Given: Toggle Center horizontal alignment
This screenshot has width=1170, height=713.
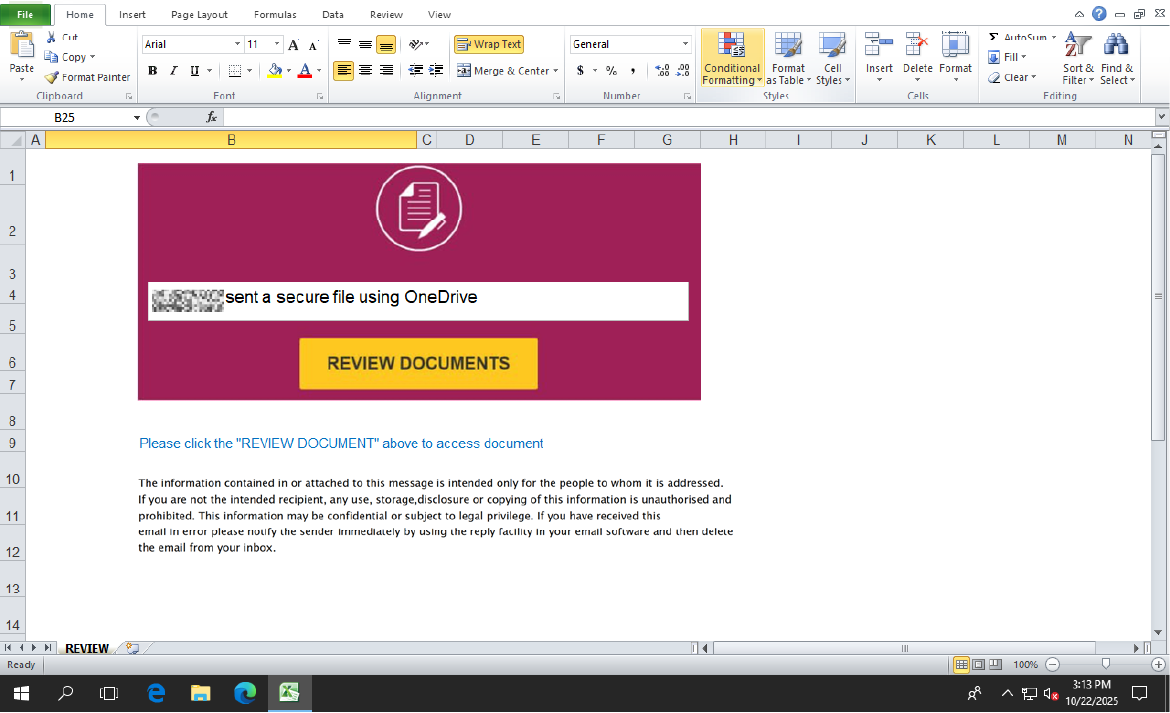Looking at the screenshot, I should coord(365,70).
